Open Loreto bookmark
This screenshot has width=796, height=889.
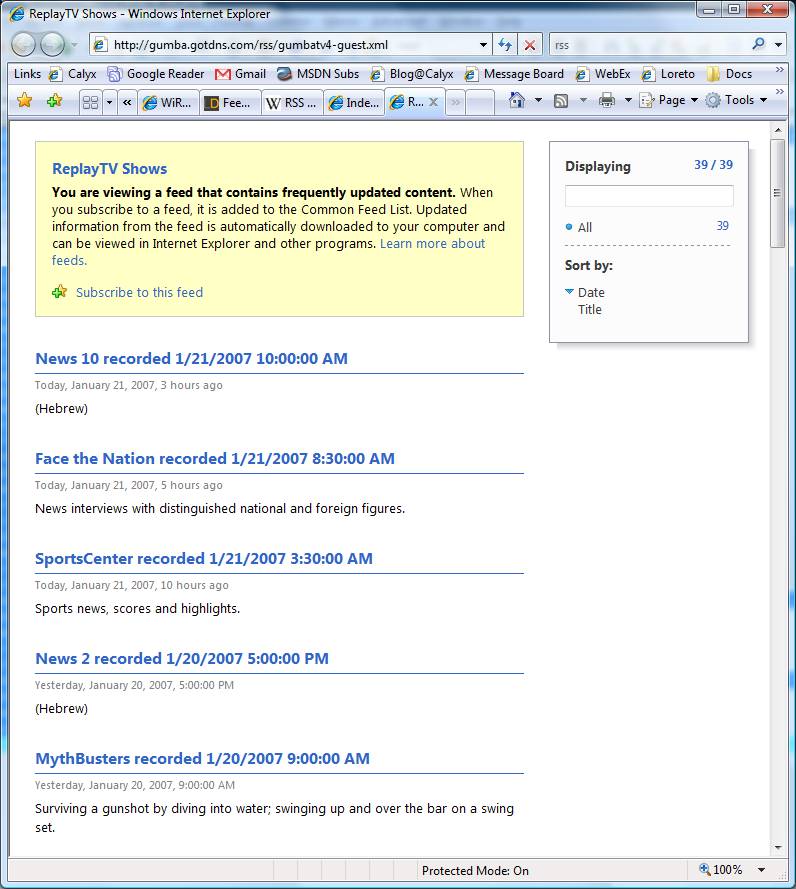pyautogui.click(x=668, y=74)
